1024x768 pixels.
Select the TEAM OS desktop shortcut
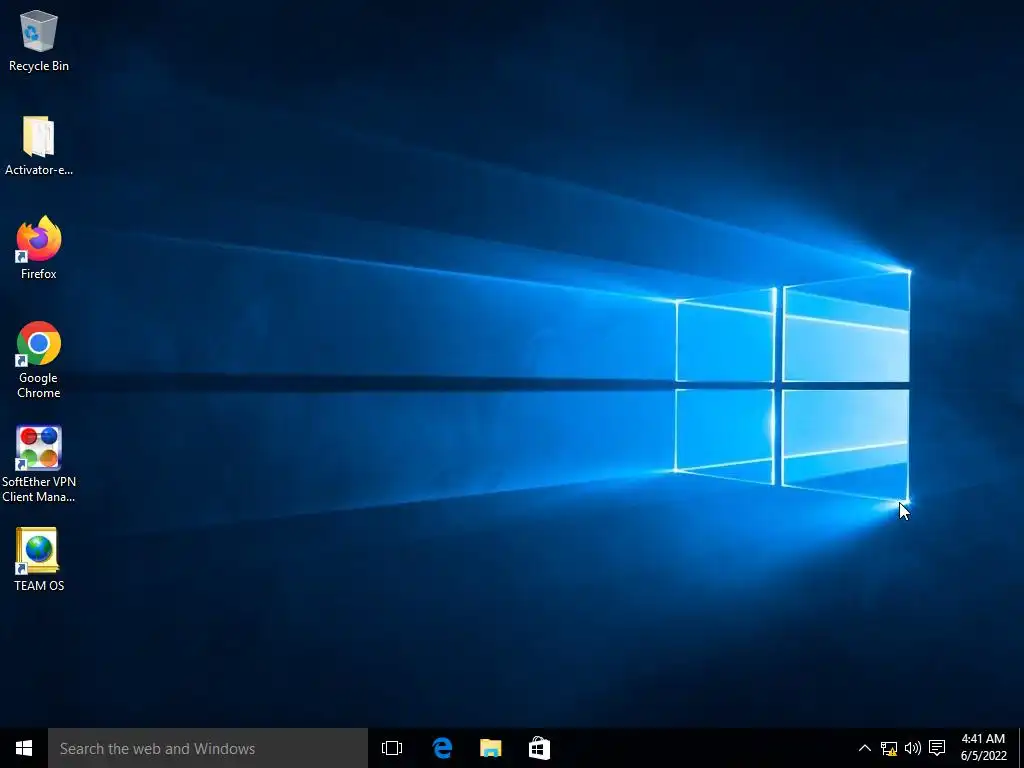click(39, 559)
